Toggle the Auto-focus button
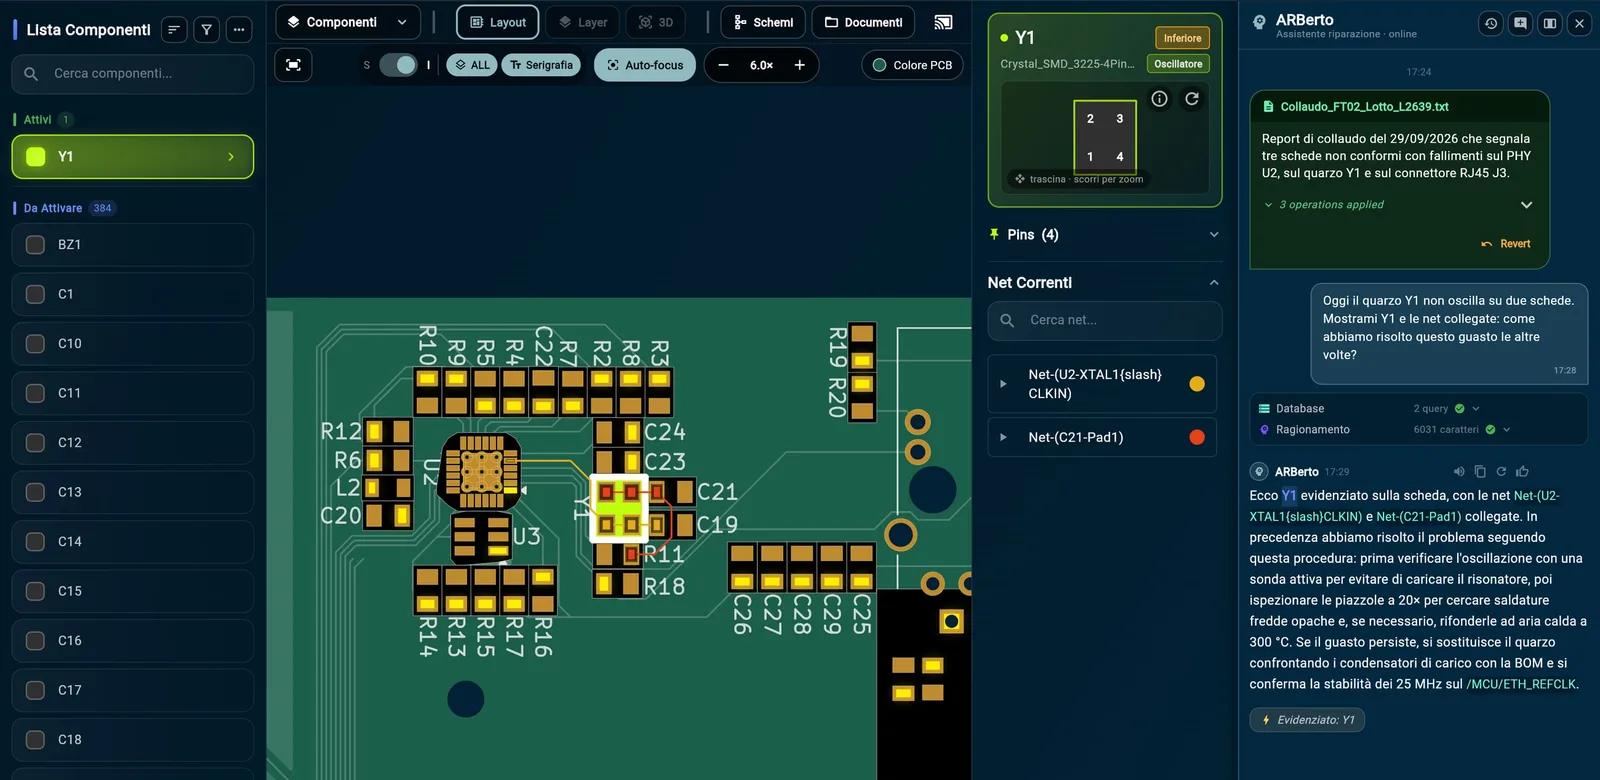The image size is (1600, 780). pyautogui.click(x=645, y=65)
